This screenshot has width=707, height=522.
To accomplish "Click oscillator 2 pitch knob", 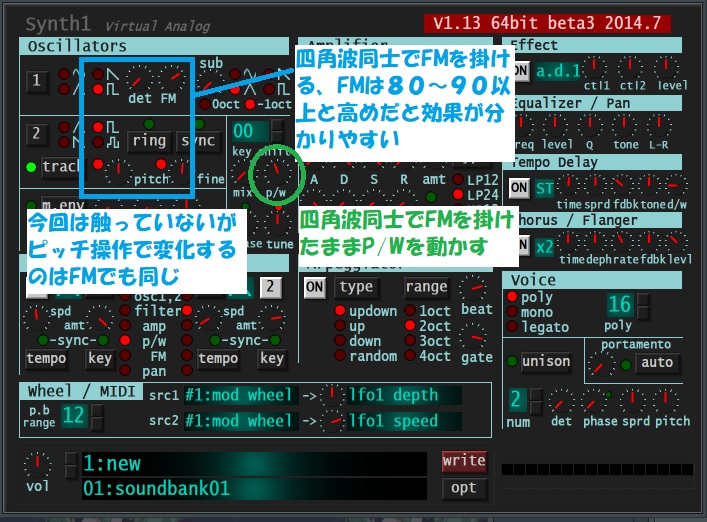I will [118, 171].
